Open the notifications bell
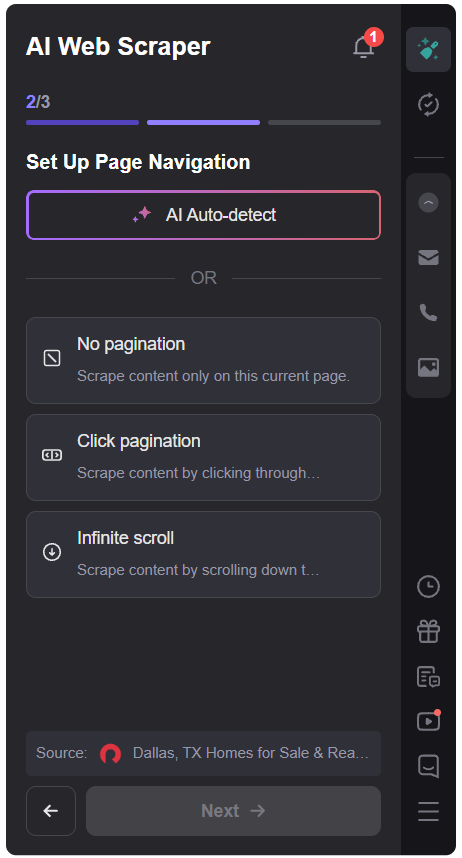The height and width of the screenshot is (858, 462). coord(363,47)
